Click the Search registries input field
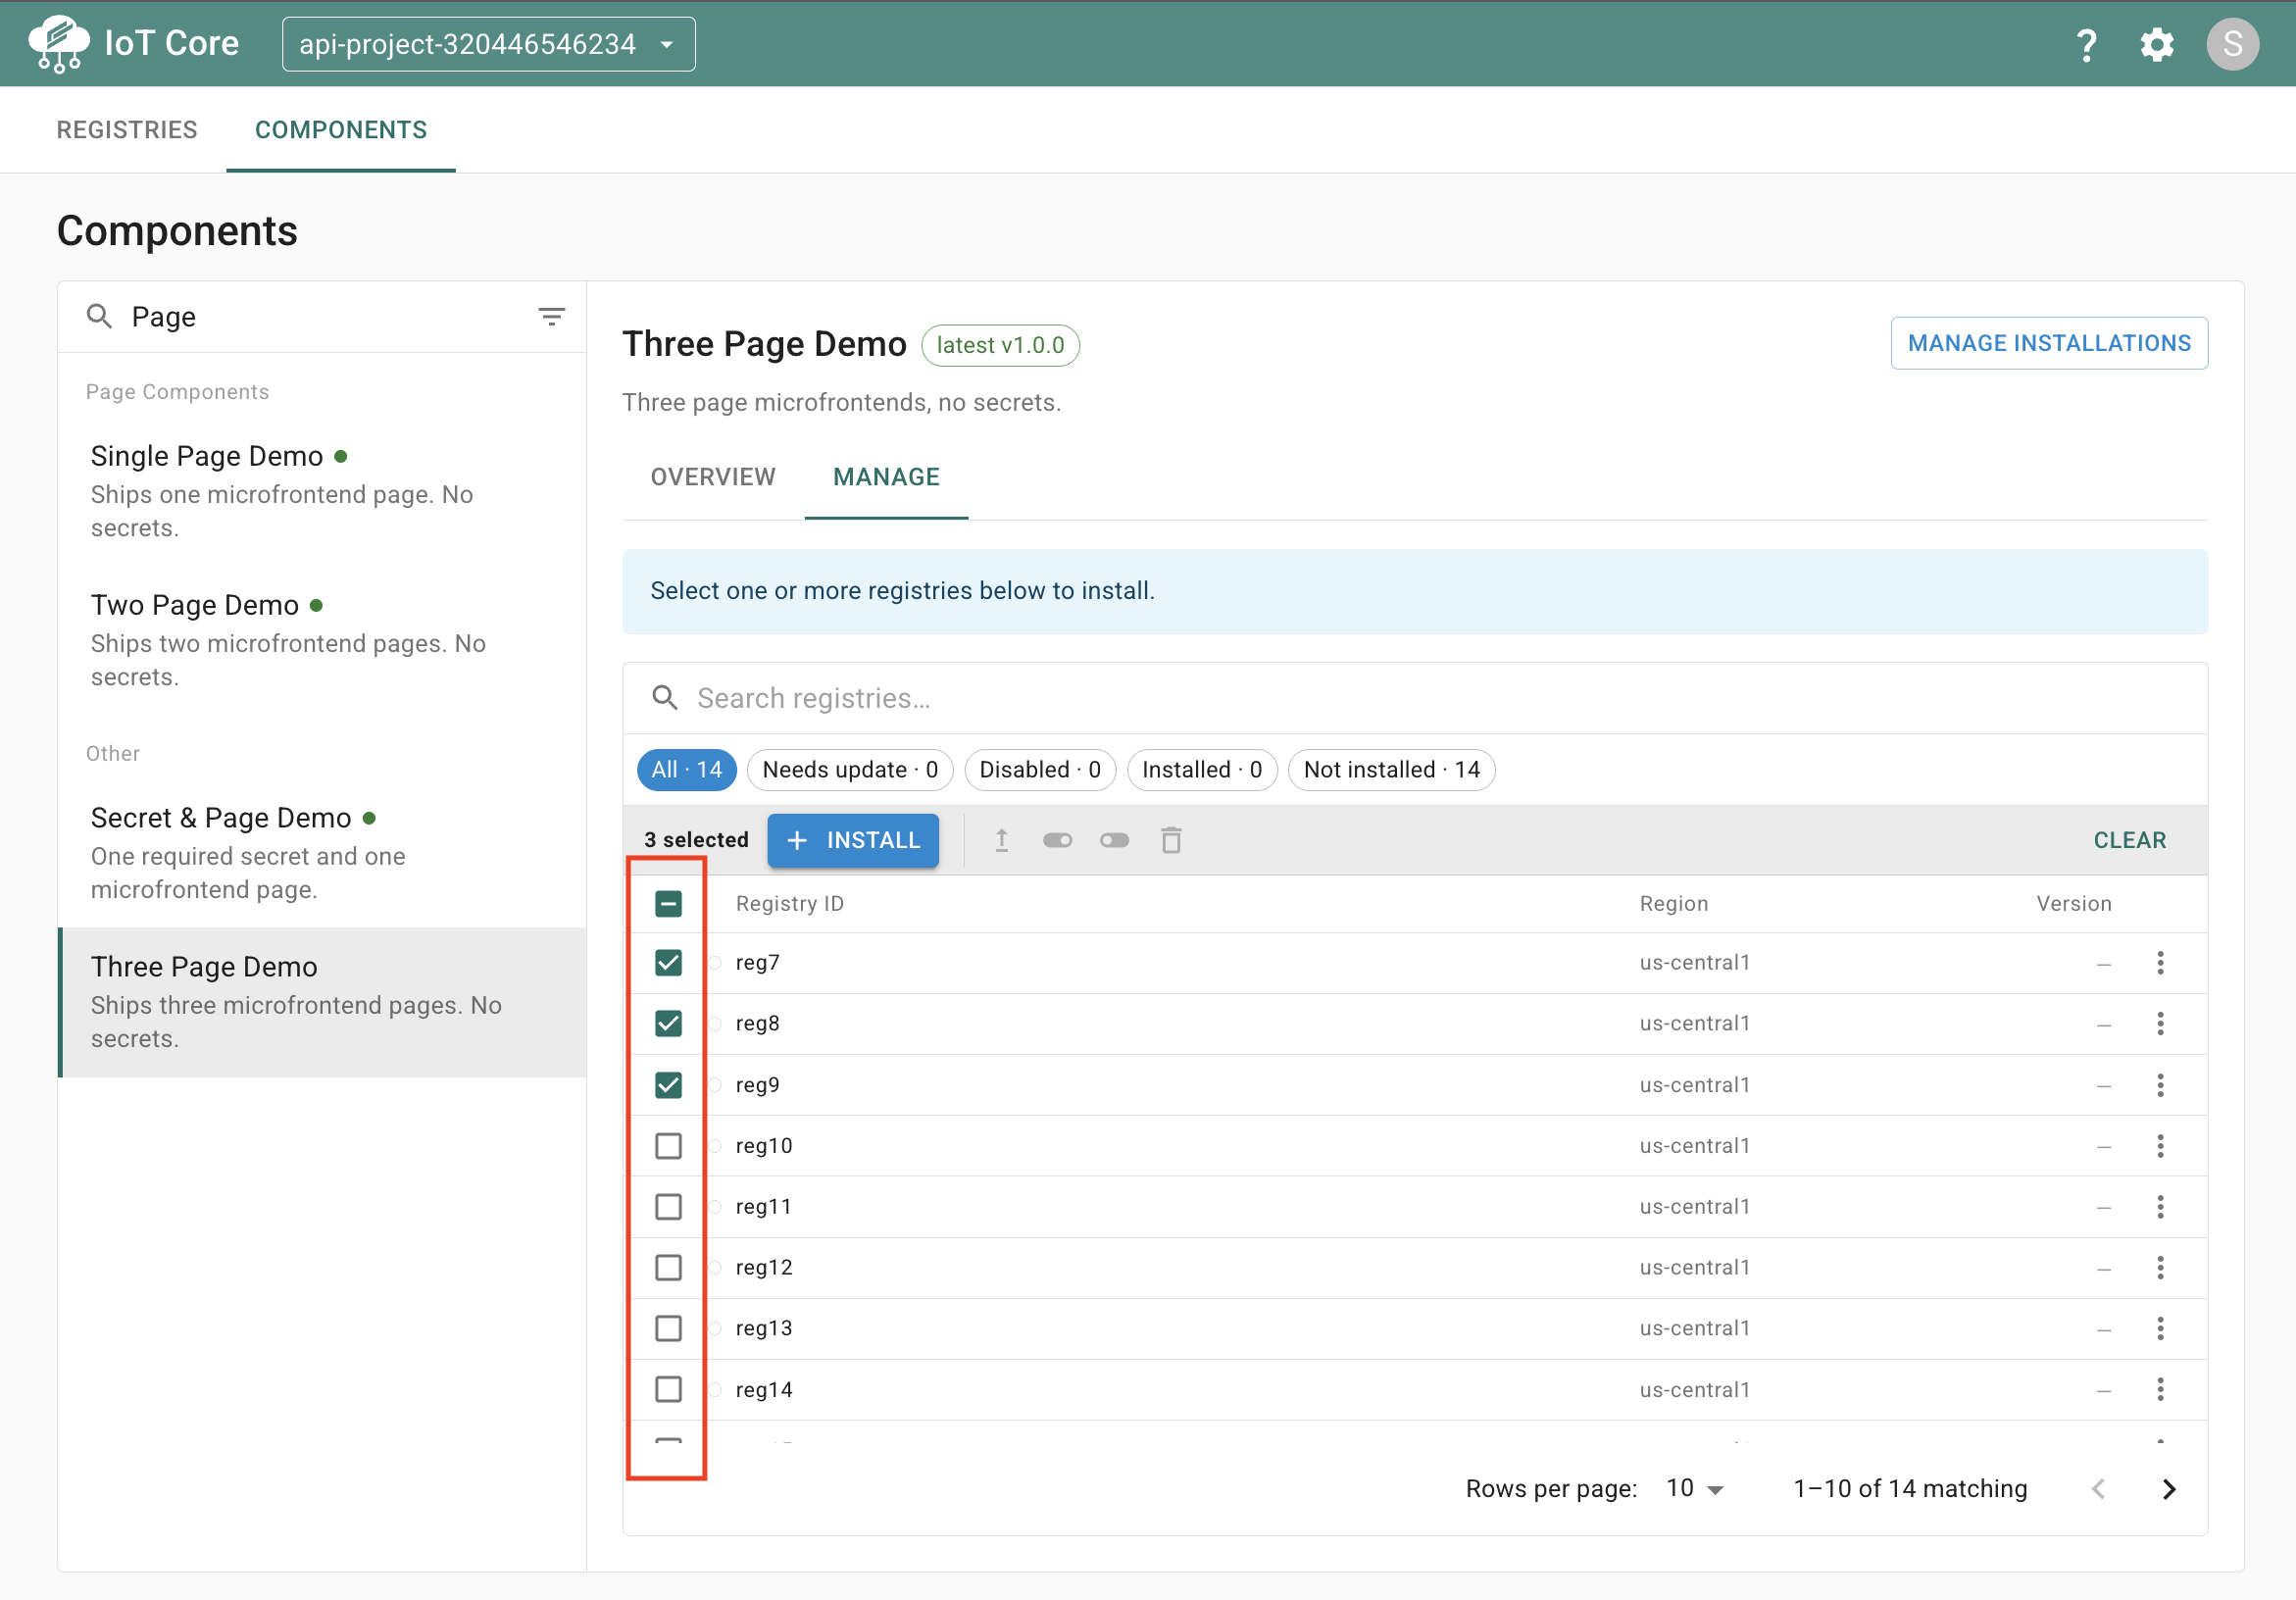Image resolution: width=2296 pixels, height=1600 pixels. pos(1414,698)
